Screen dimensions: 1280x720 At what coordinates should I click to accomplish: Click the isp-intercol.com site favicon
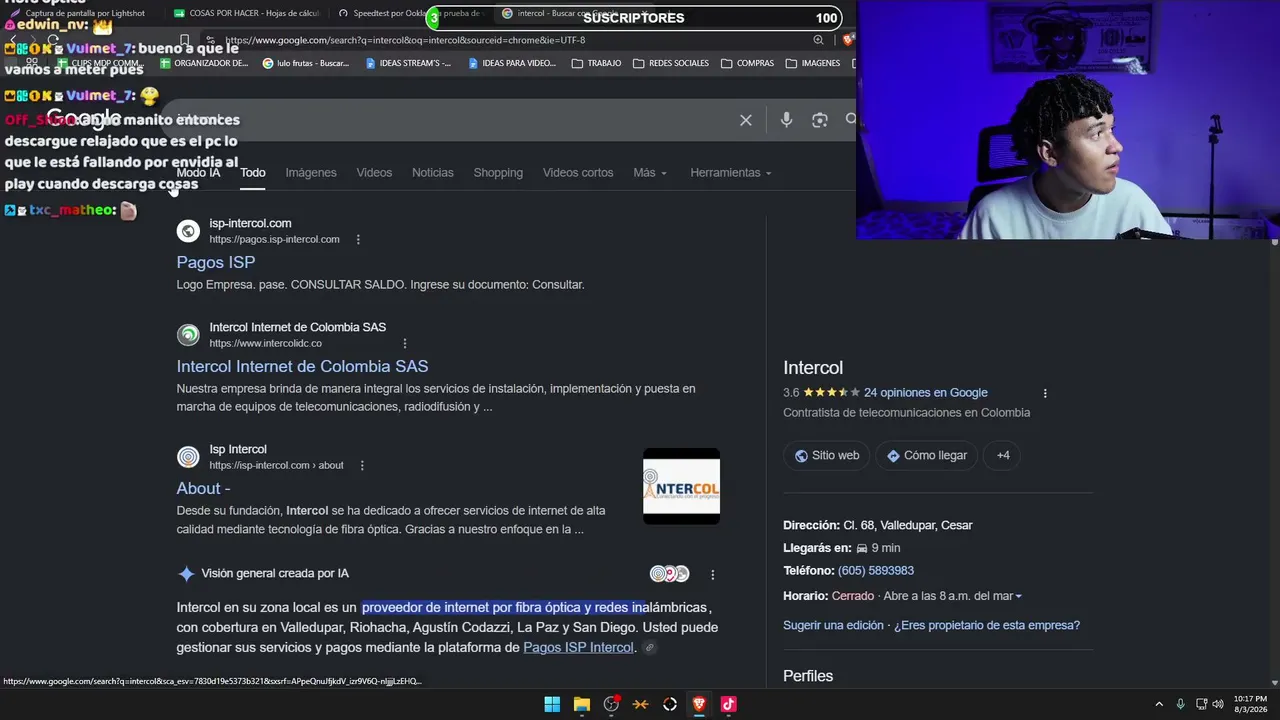click(x=188, y=231)
